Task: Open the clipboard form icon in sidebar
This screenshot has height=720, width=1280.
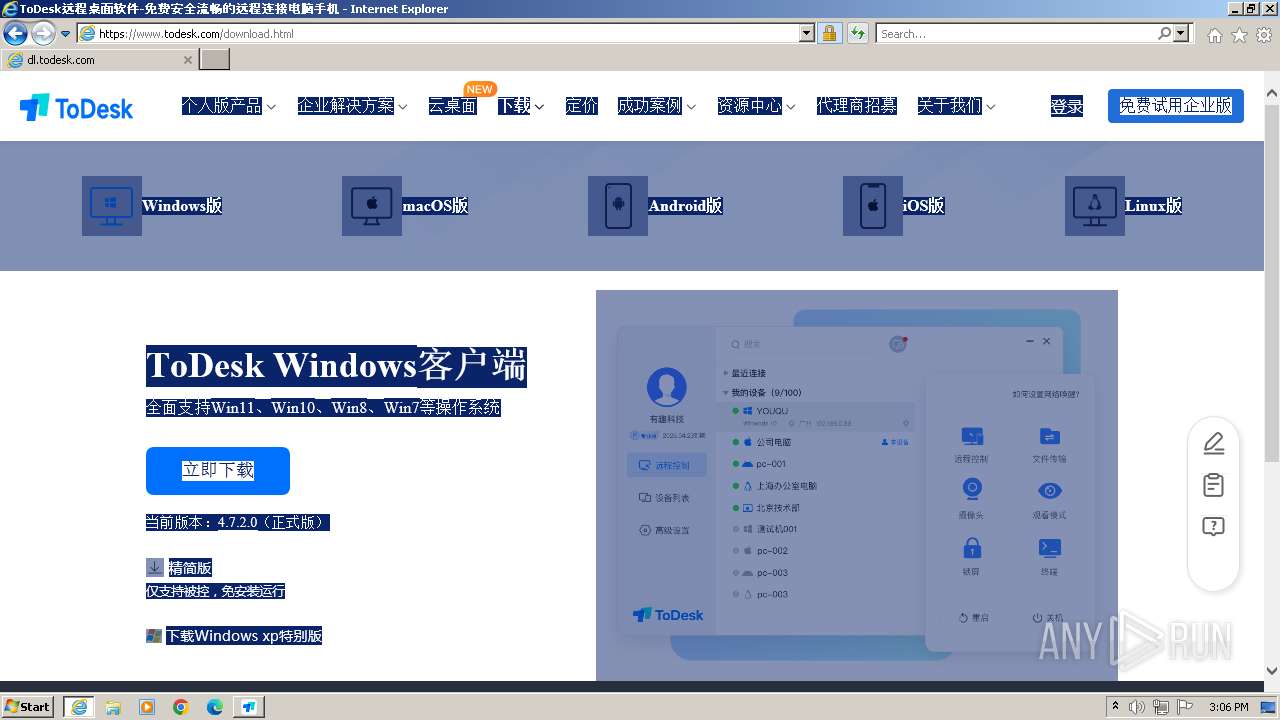Action: (1213, 485)
